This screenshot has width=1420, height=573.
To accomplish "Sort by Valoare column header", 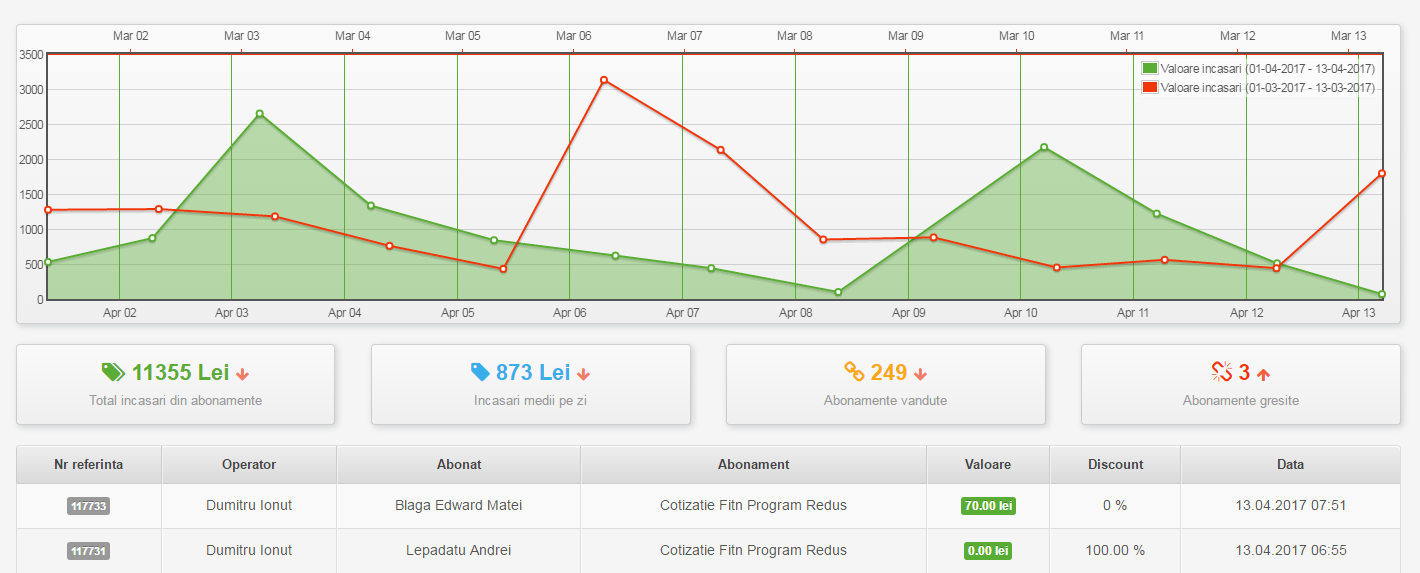I will (x=988, y=465).
